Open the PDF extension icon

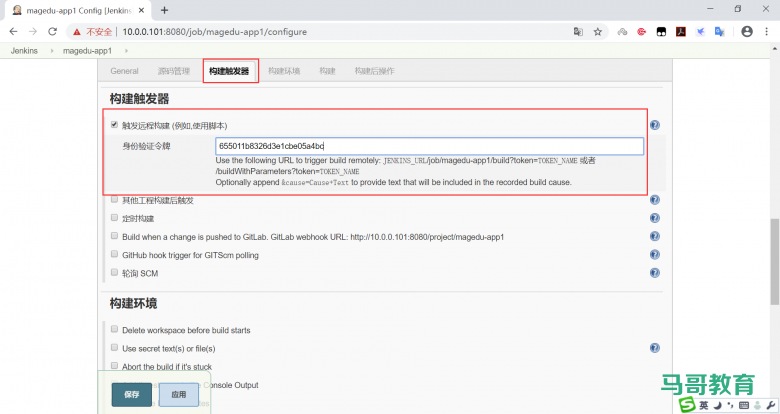pyautogui.click(x=681, y=32)
